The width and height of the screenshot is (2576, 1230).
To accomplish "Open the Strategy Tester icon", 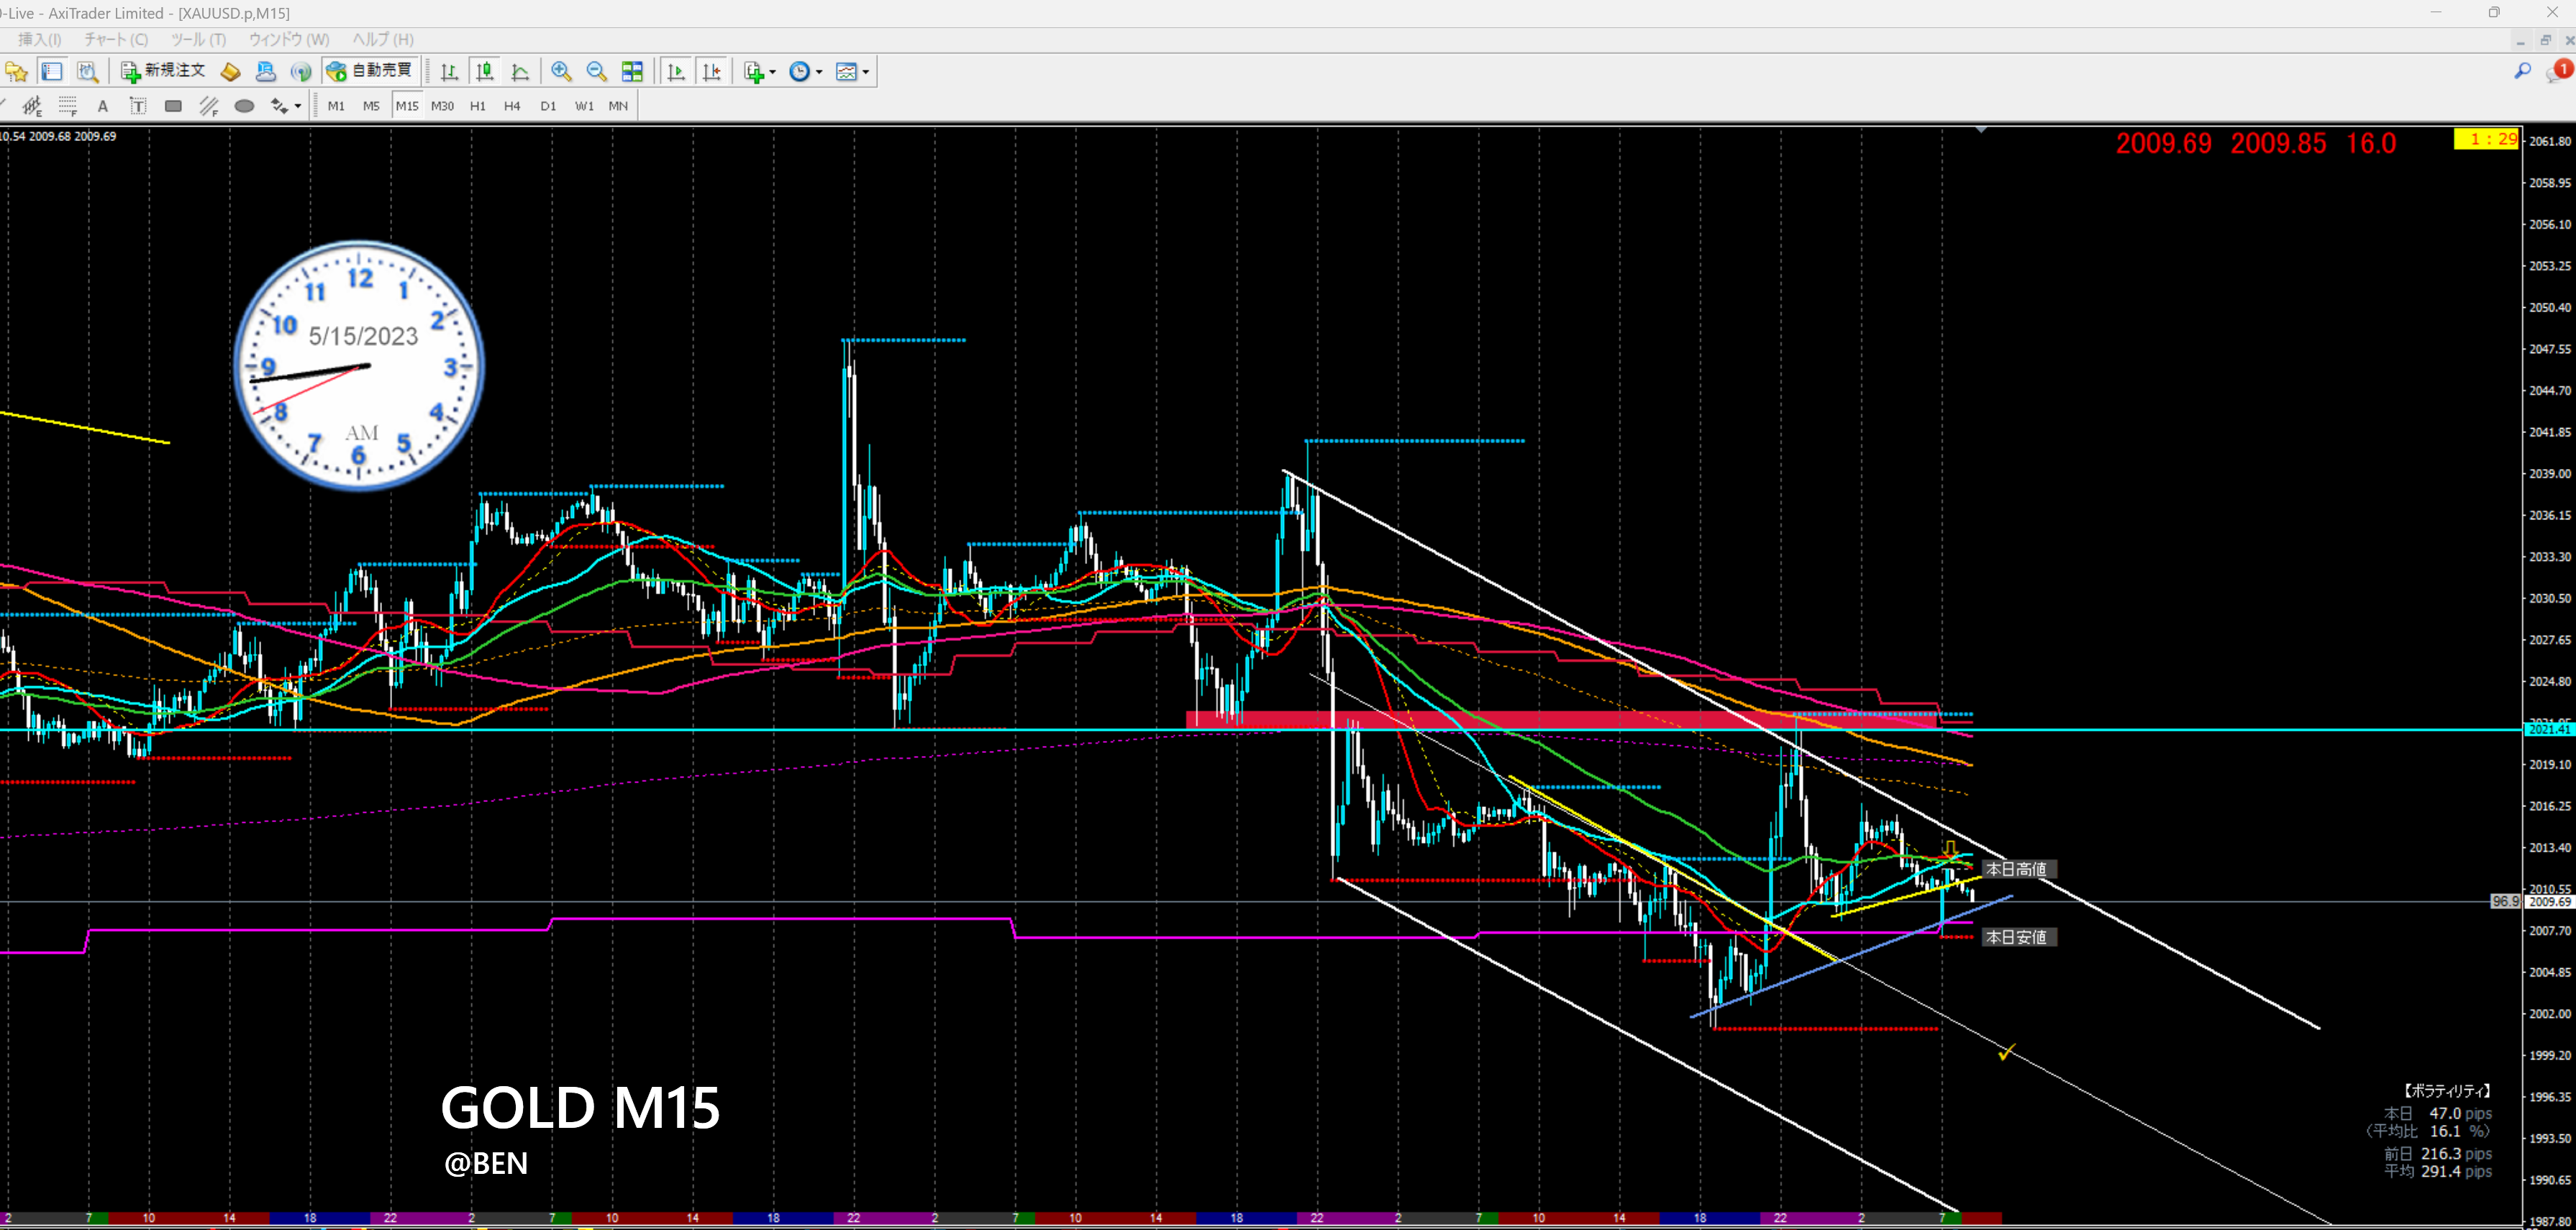I will click(88, 72).
